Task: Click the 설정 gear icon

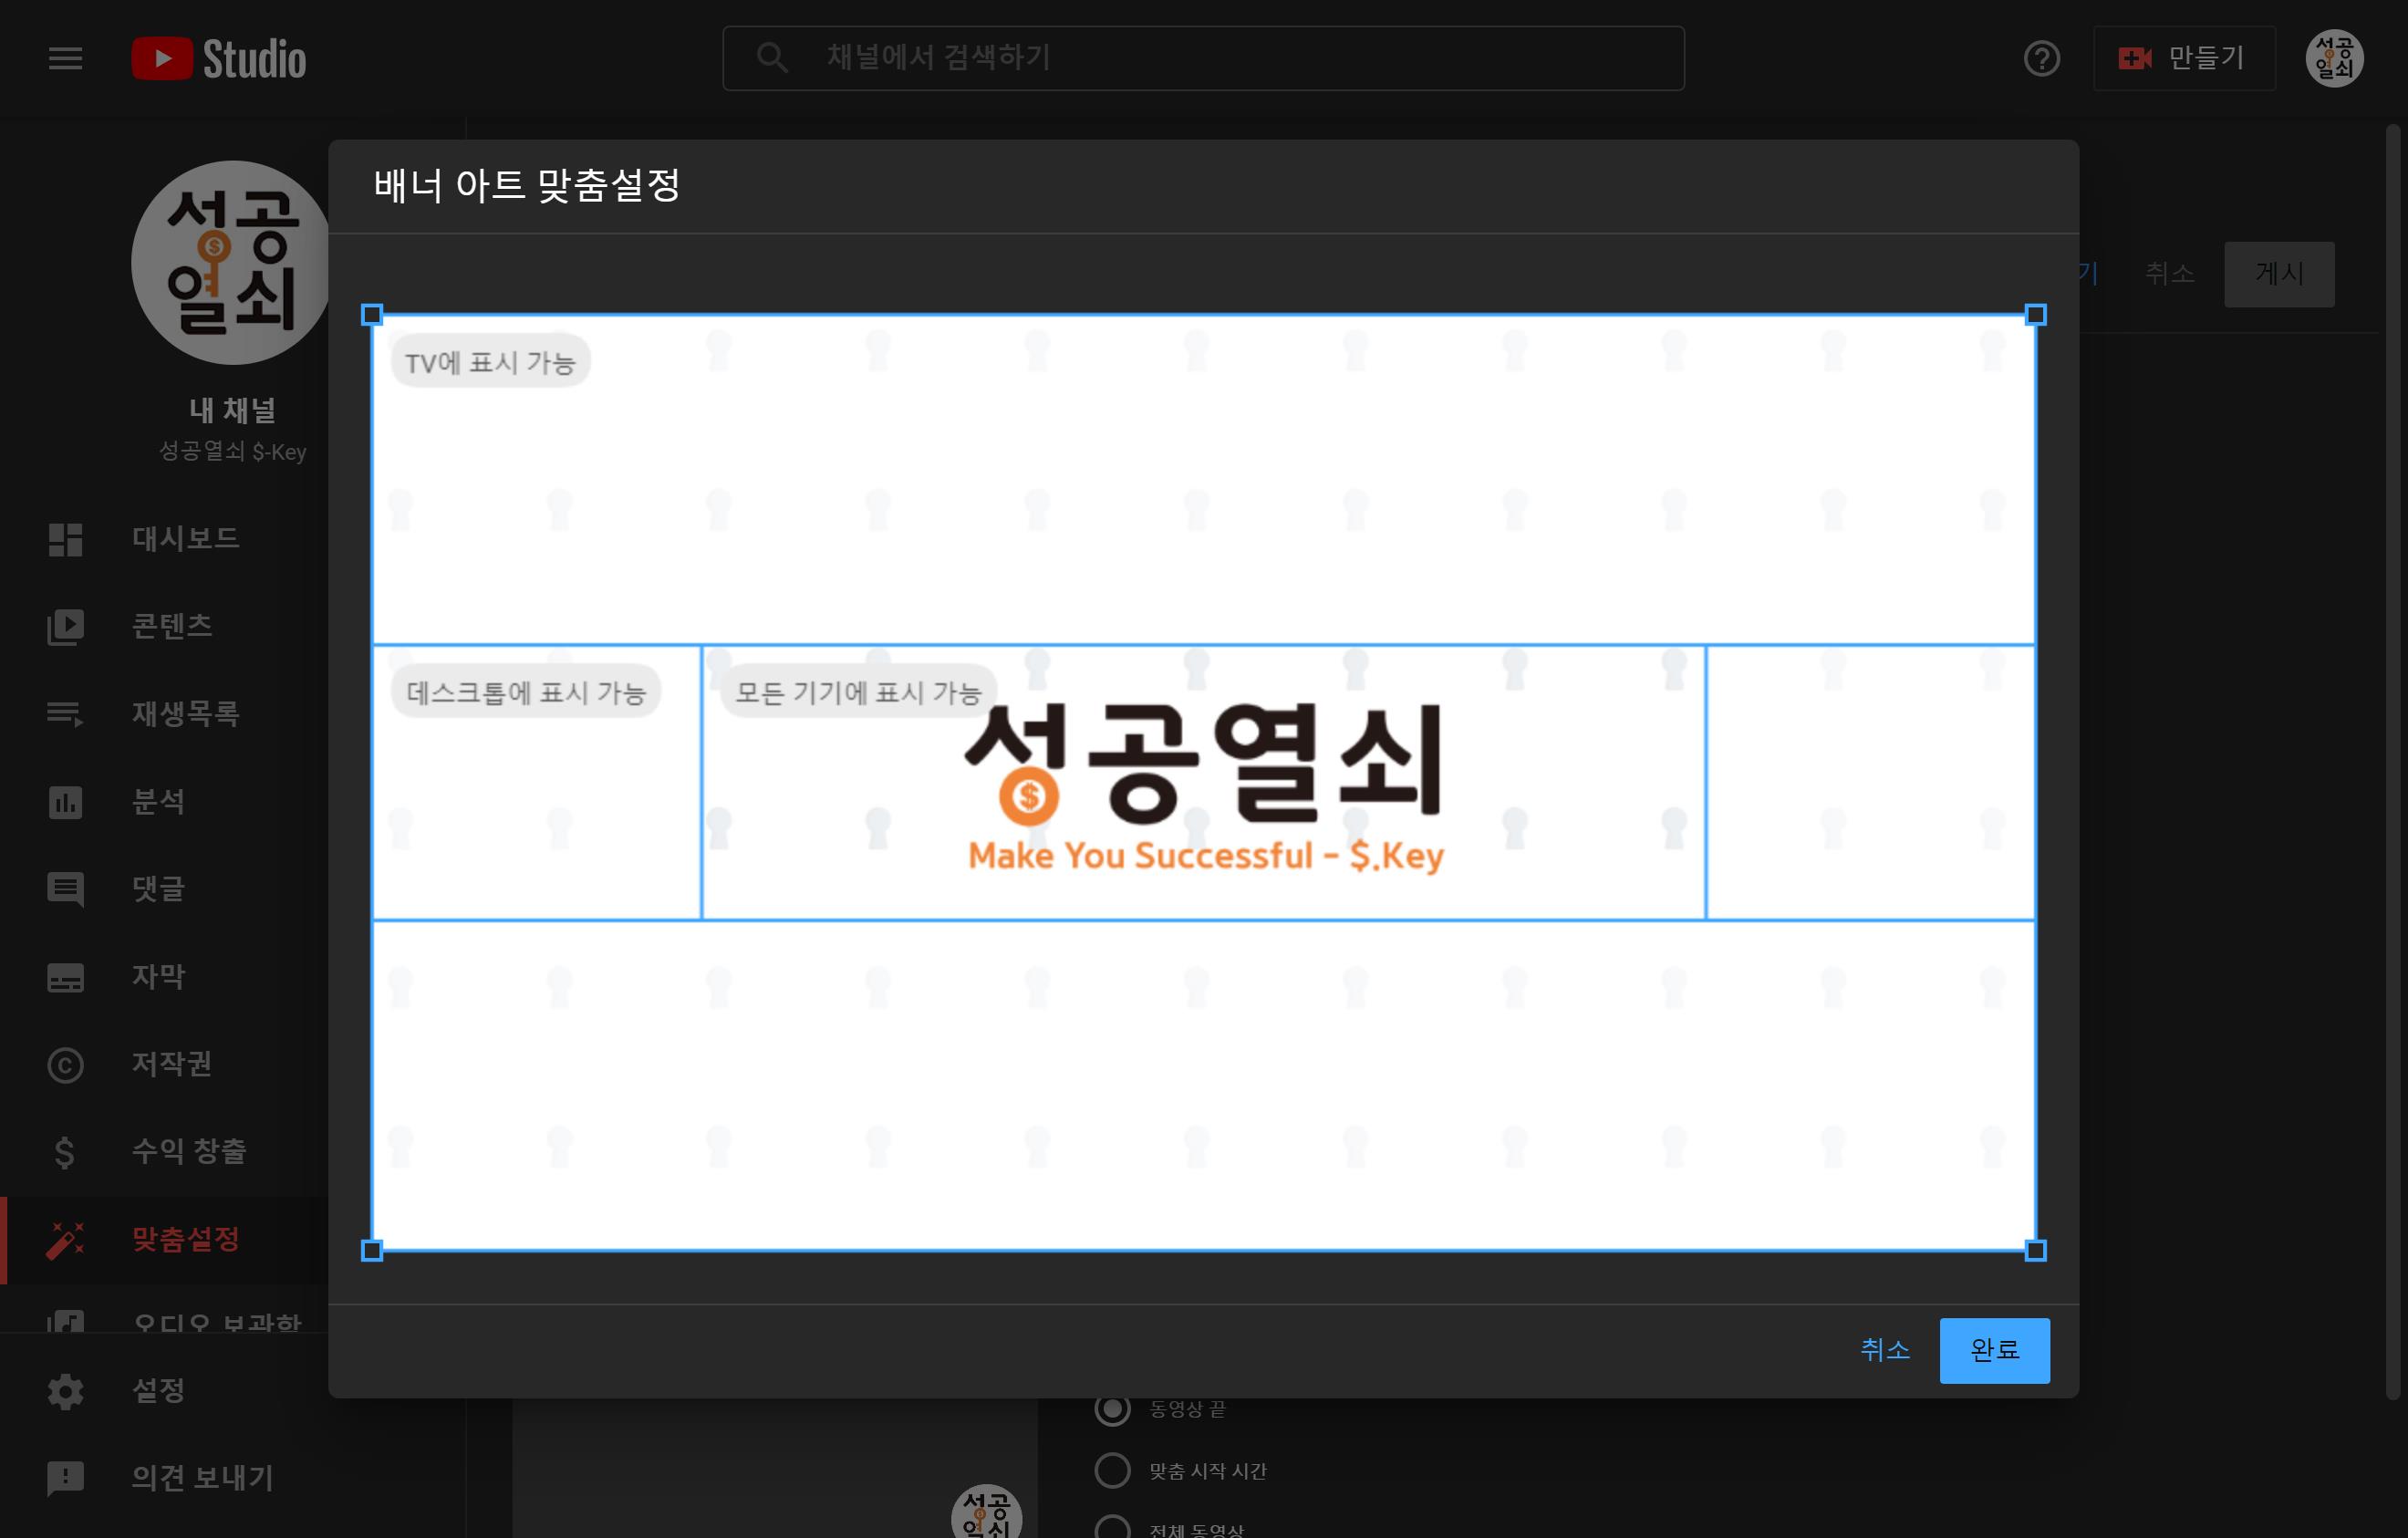Action: (x=65, y=1391)
